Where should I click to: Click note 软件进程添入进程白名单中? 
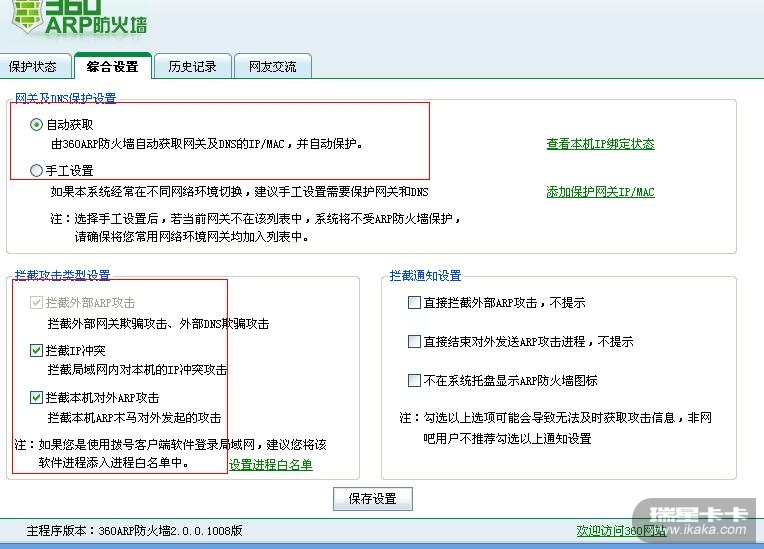[x=113, y=462]
